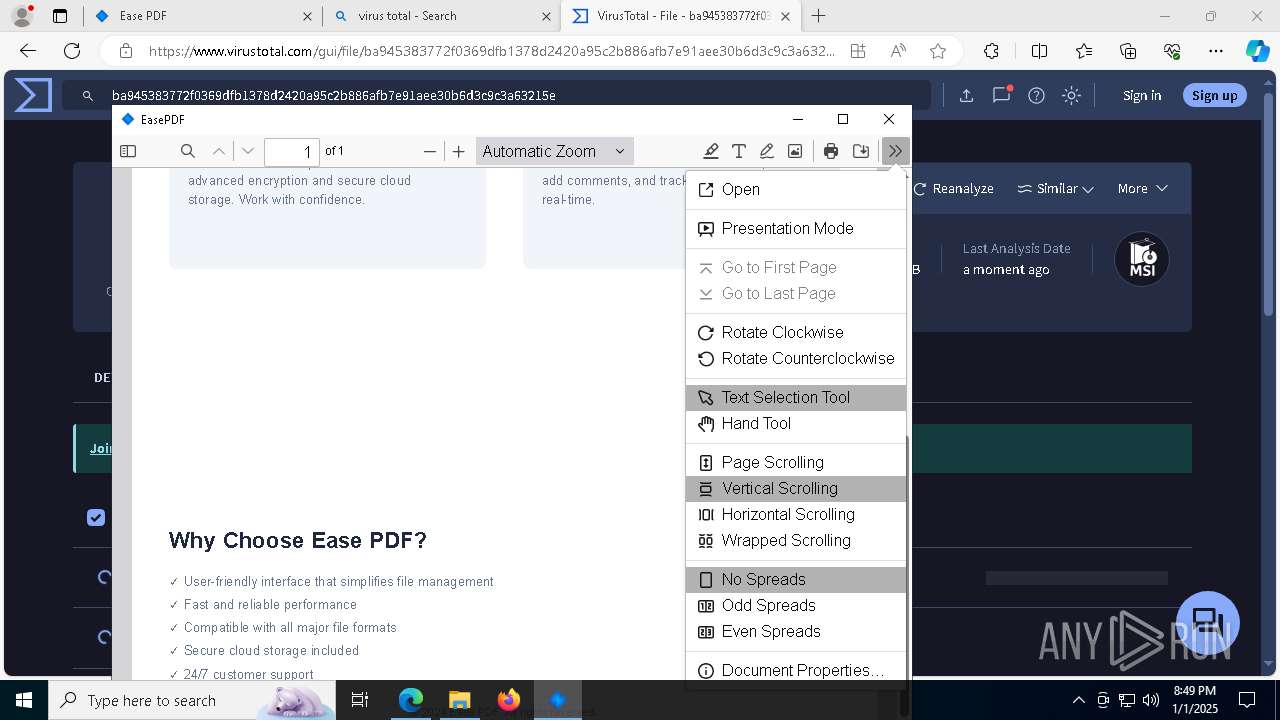The height and width of the screenshot is (720, 1280).
Task: Go to previous page arrow in EasePDF
Action: pyautogui.click(x=219, y=151)
